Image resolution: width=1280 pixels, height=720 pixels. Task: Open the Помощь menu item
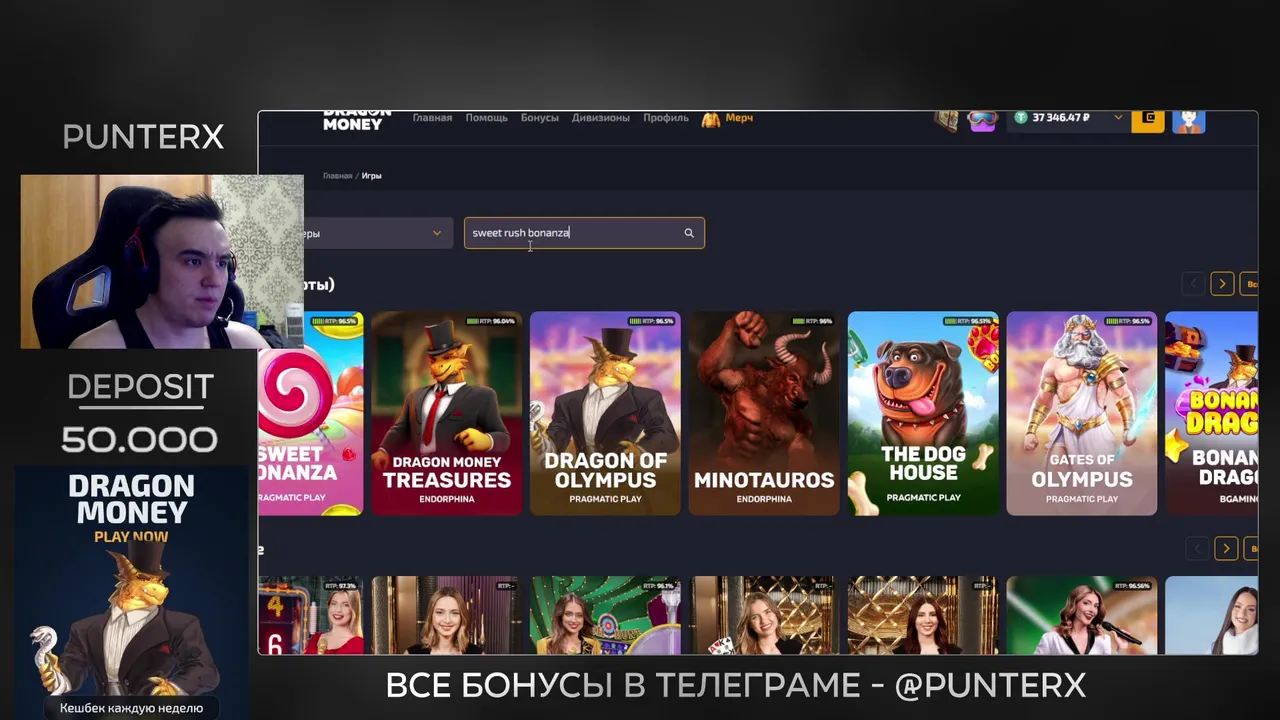pyautogui.click(x=486, y=118)
